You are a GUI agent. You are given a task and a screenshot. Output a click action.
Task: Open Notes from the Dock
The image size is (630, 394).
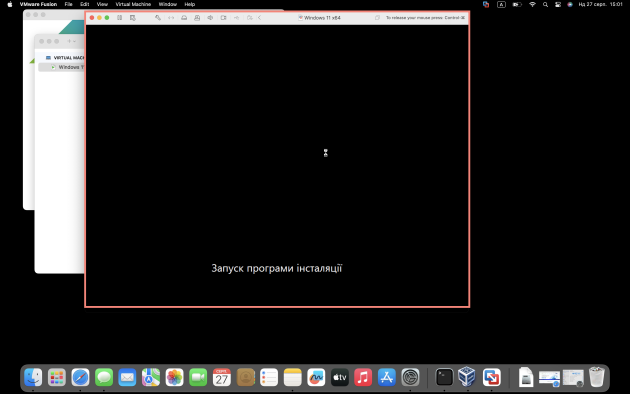pos(292,377)
